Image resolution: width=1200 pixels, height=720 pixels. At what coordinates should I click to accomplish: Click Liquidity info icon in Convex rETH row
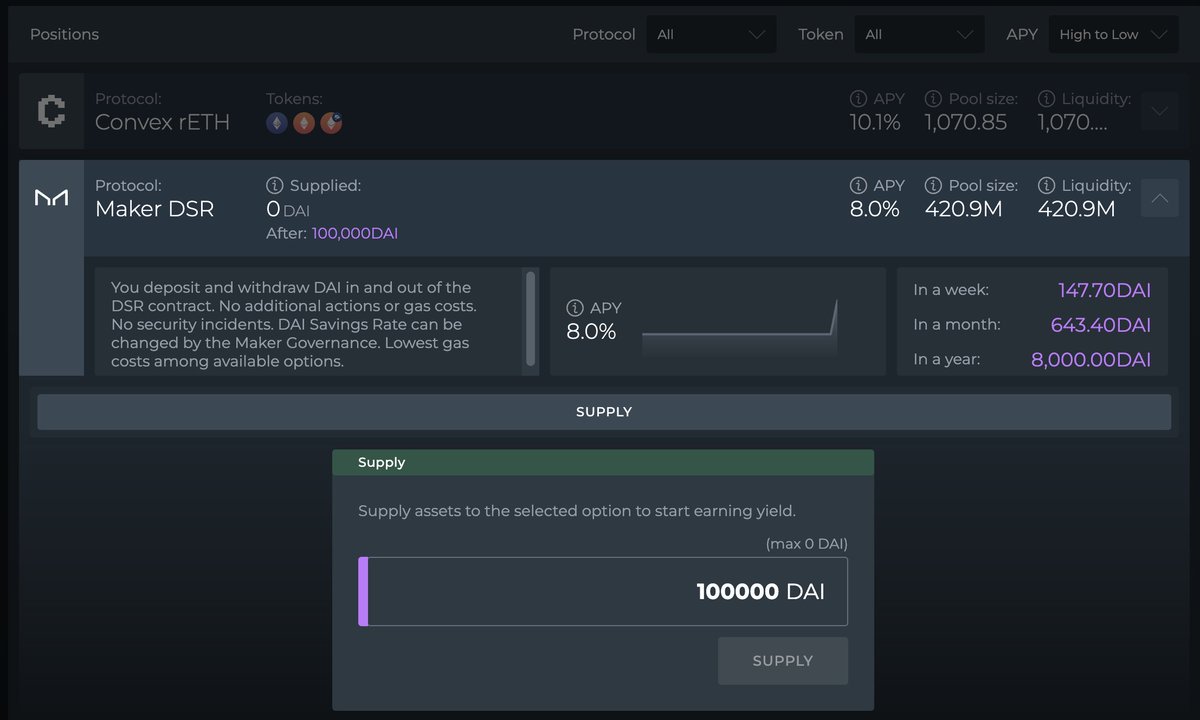pos(1046,99)
